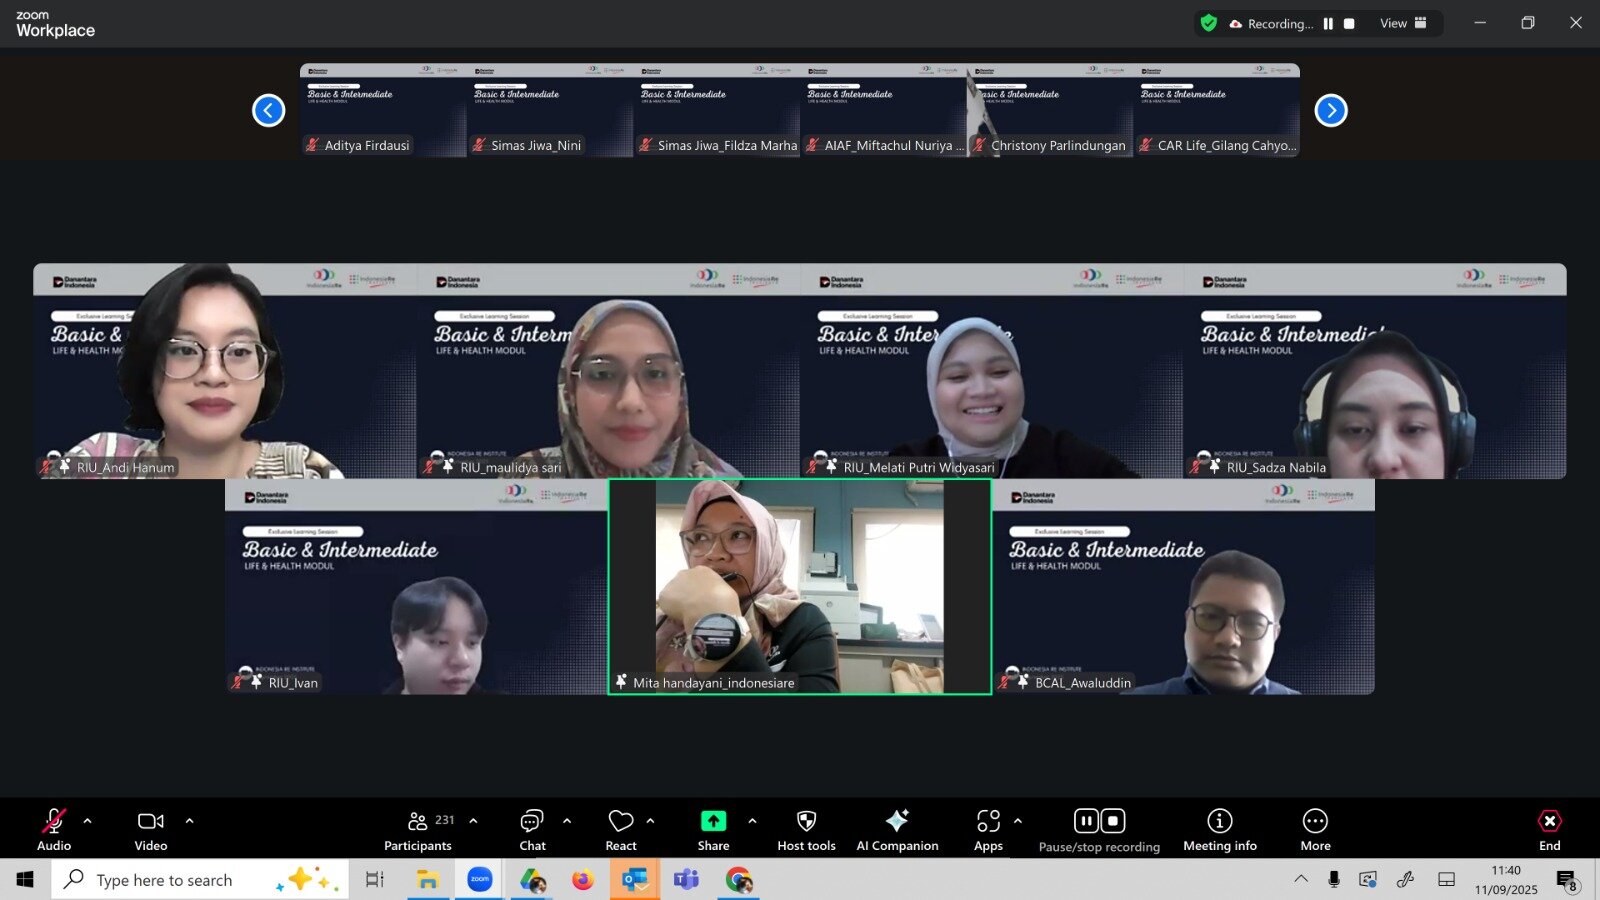Expand audio options arrow next to Audio
This screenshot has width=1600, height=900.
88,821
